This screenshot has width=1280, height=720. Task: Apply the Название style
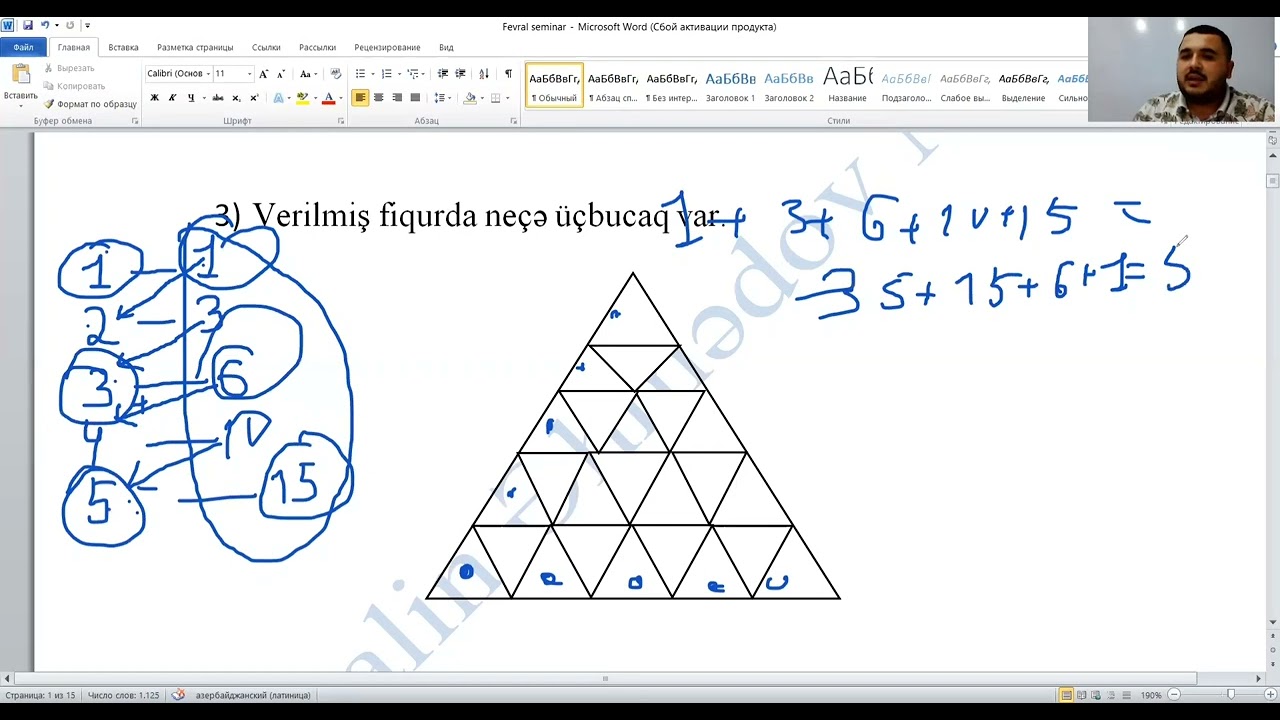pyautogui.click(x=847, y=85)
